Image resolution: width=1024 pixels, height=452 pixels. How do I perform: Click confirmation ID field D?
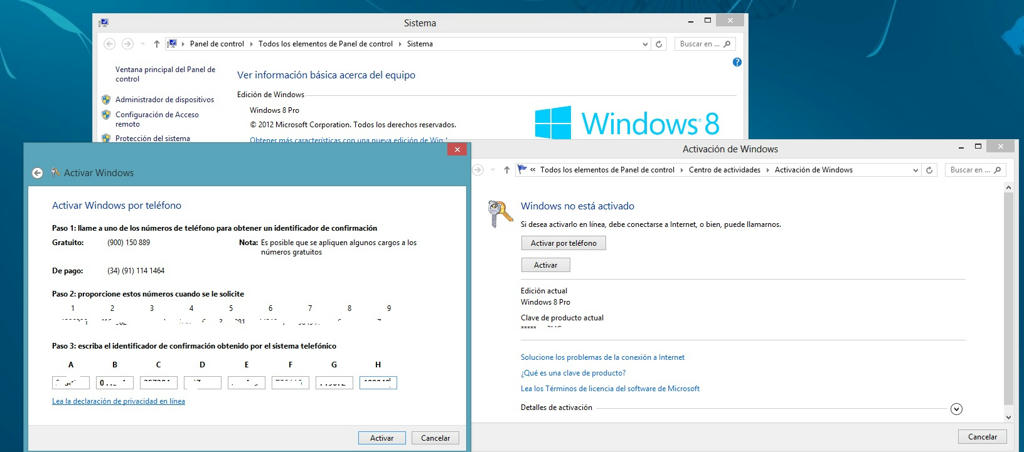click(x=202, y=383)
